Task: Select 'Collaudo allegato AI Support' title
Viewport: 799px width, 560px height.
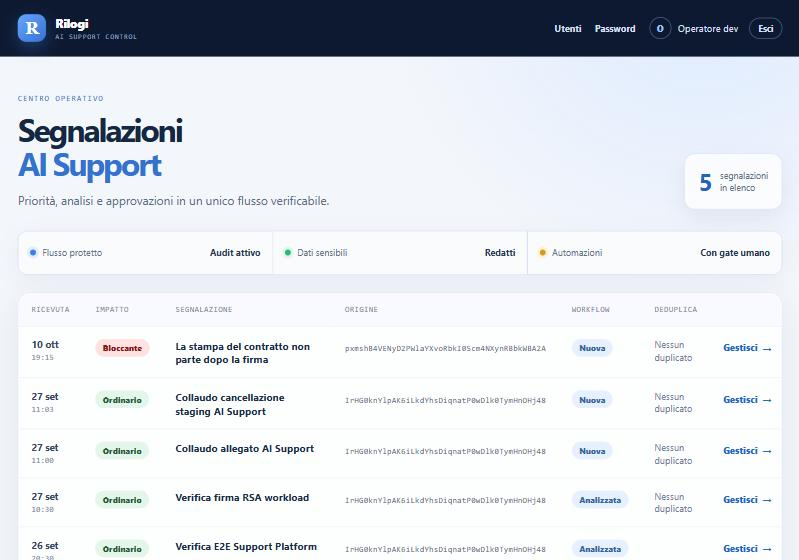Action: (x=245, y=449)
